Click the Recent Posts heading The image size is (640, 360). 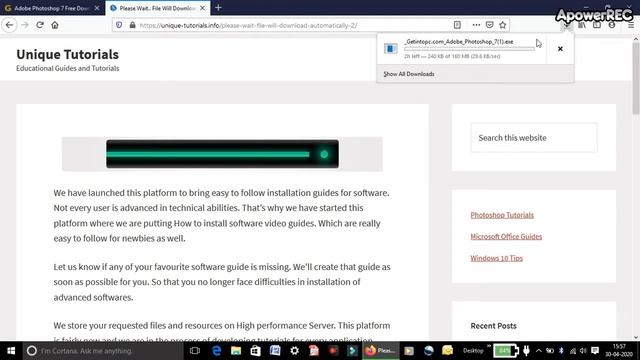(x=493, y=326)
